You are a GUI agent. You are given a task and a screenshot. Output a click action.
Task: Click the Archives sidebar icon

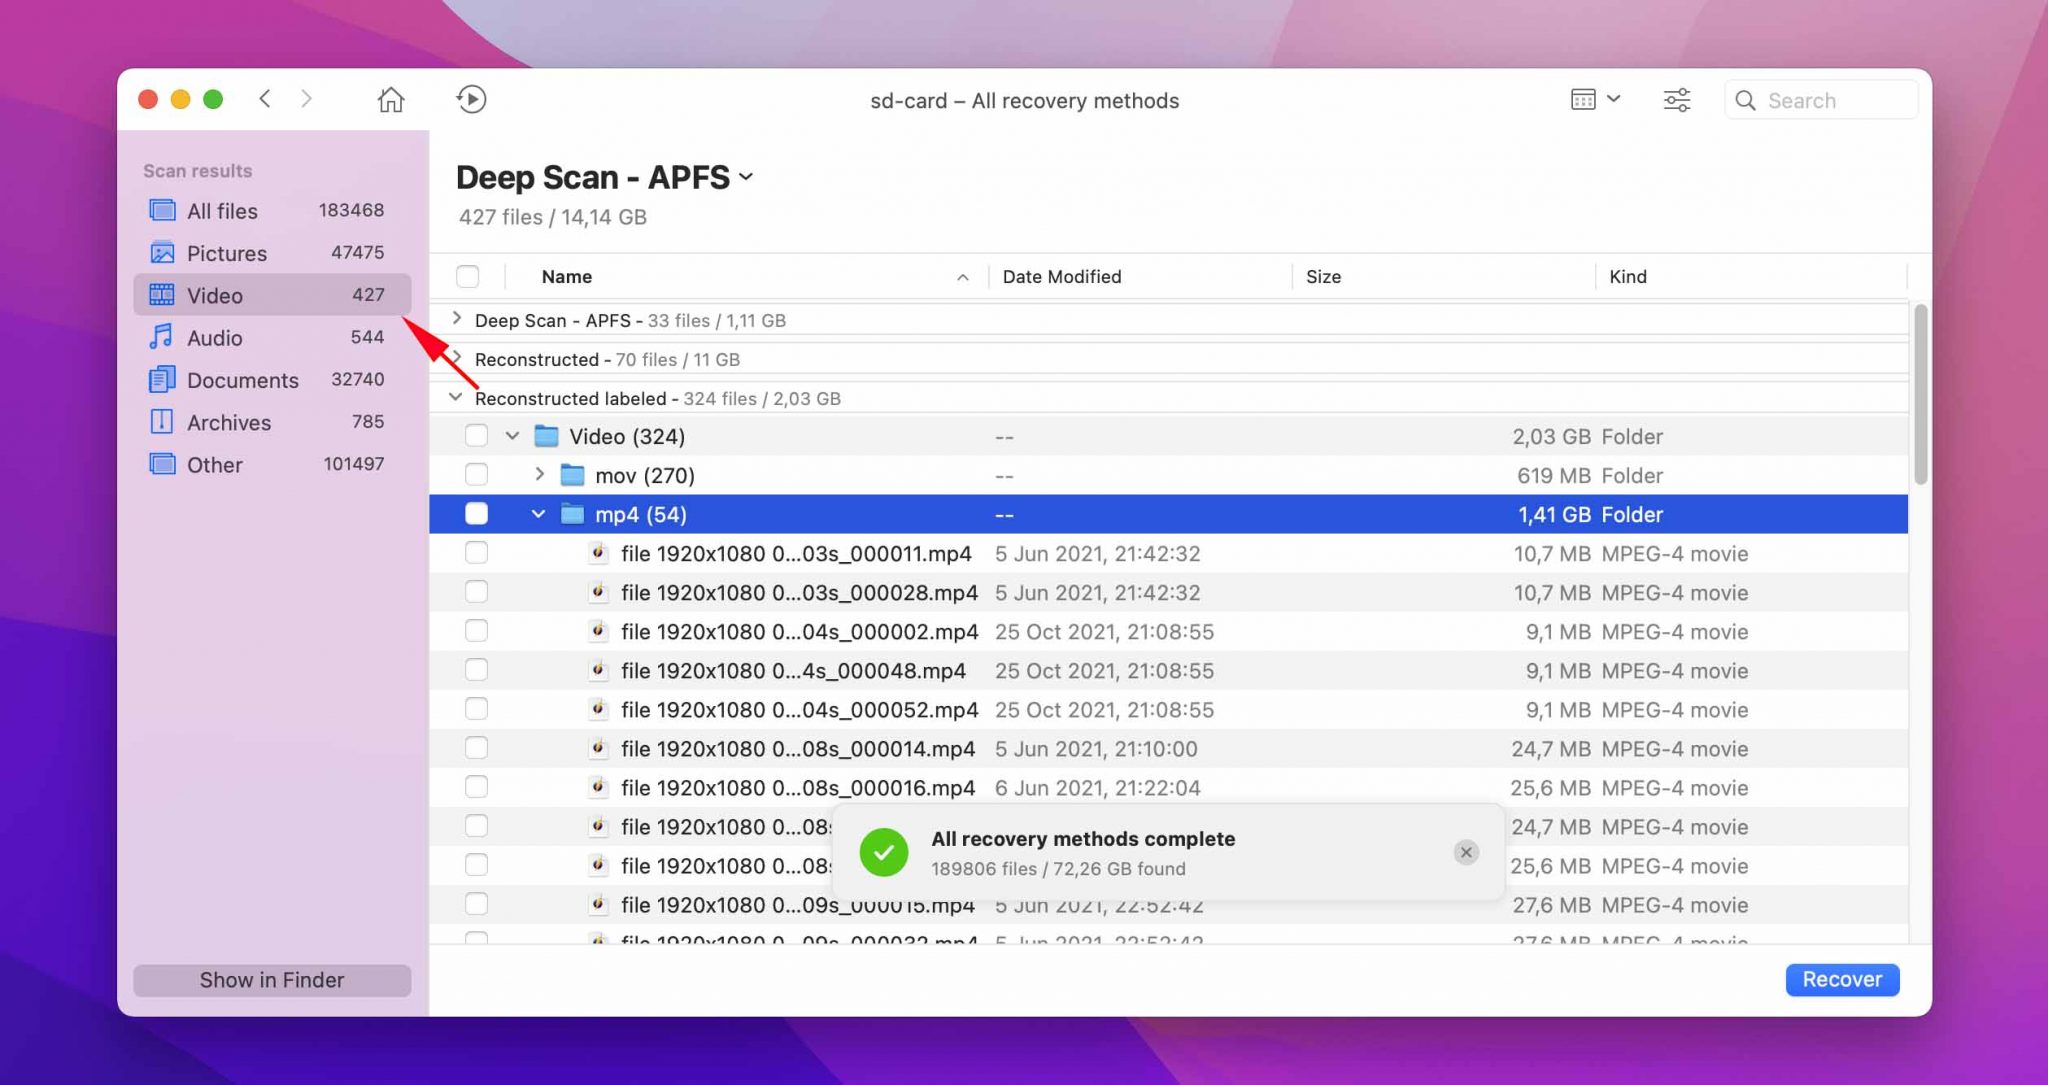coord(162,422)
